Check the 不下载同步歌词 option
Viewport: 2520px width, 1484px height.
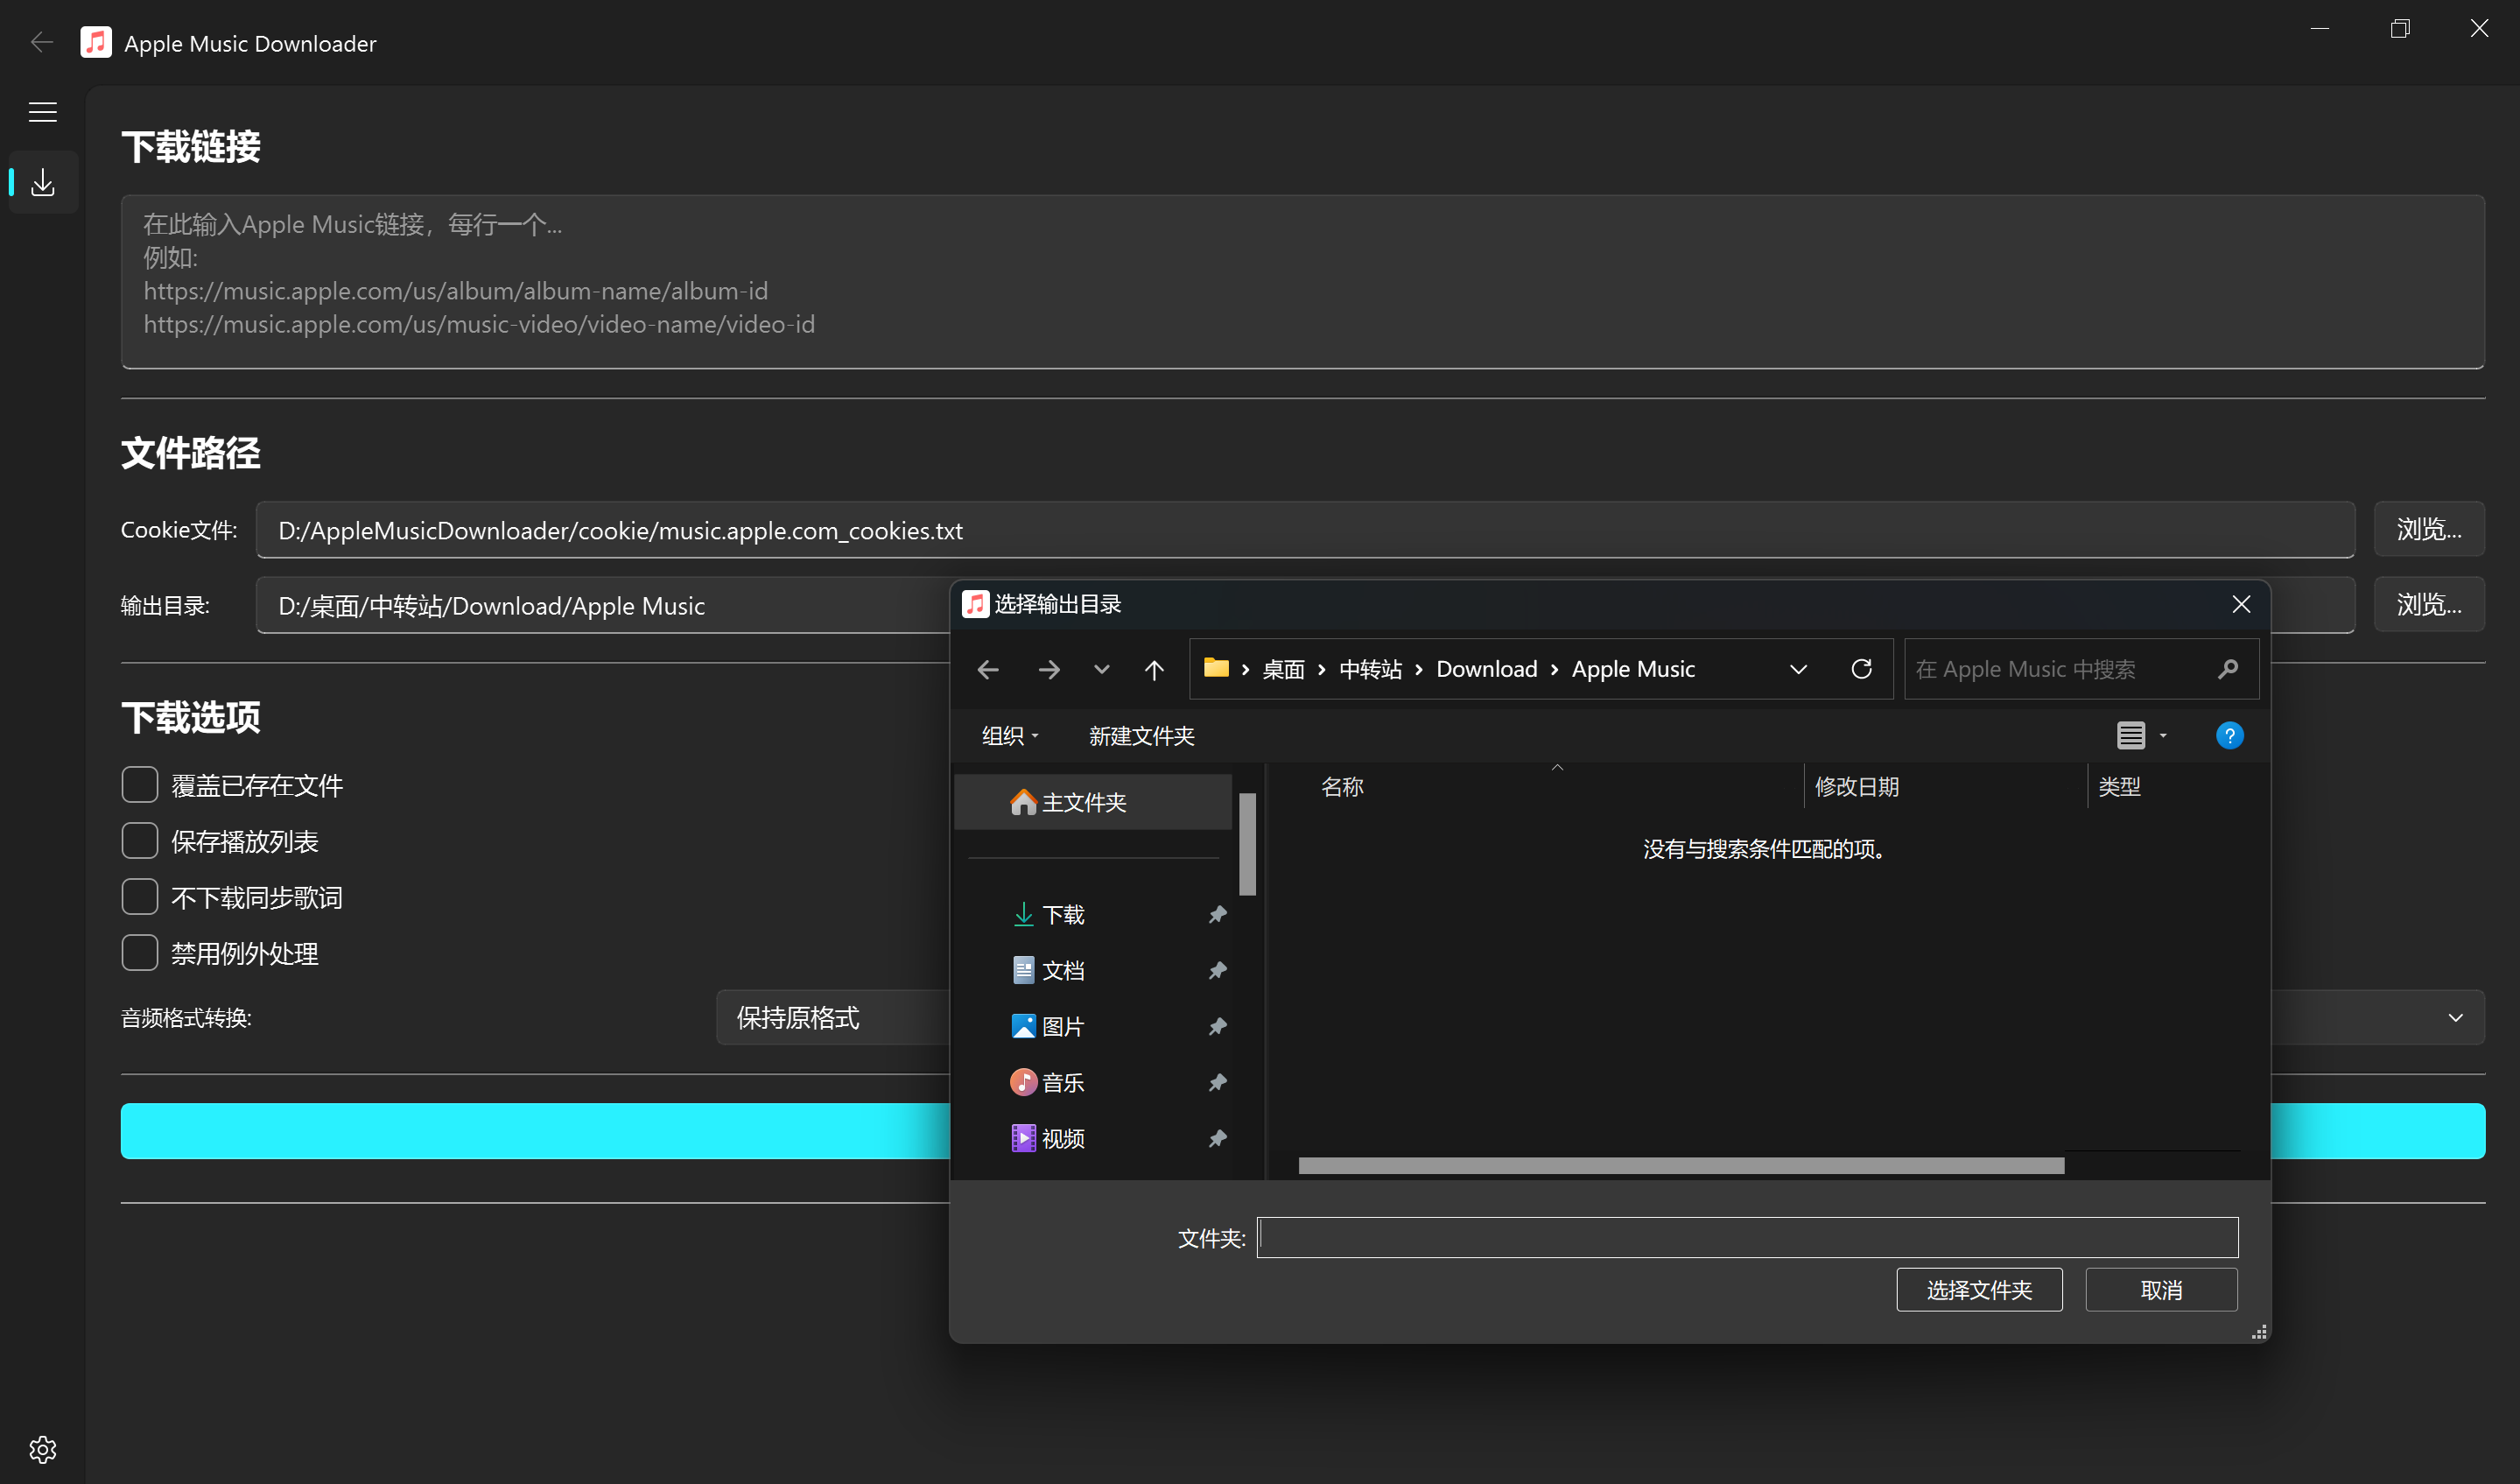[x=140, y=897]
